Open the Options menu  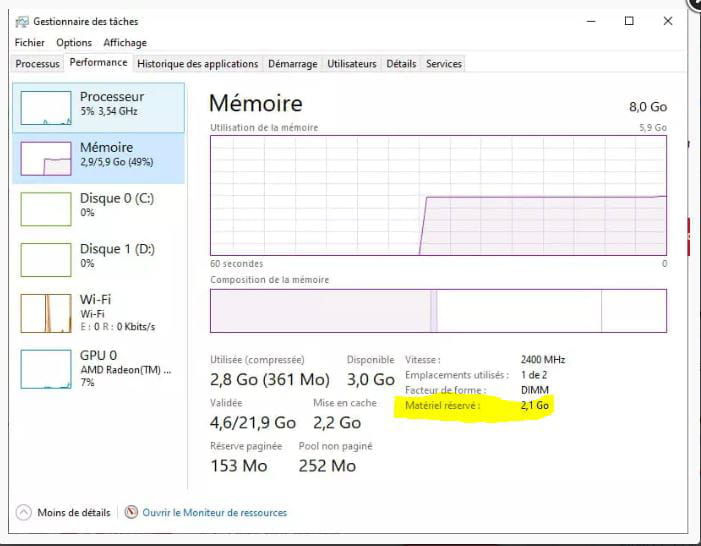tap(74, 42)
